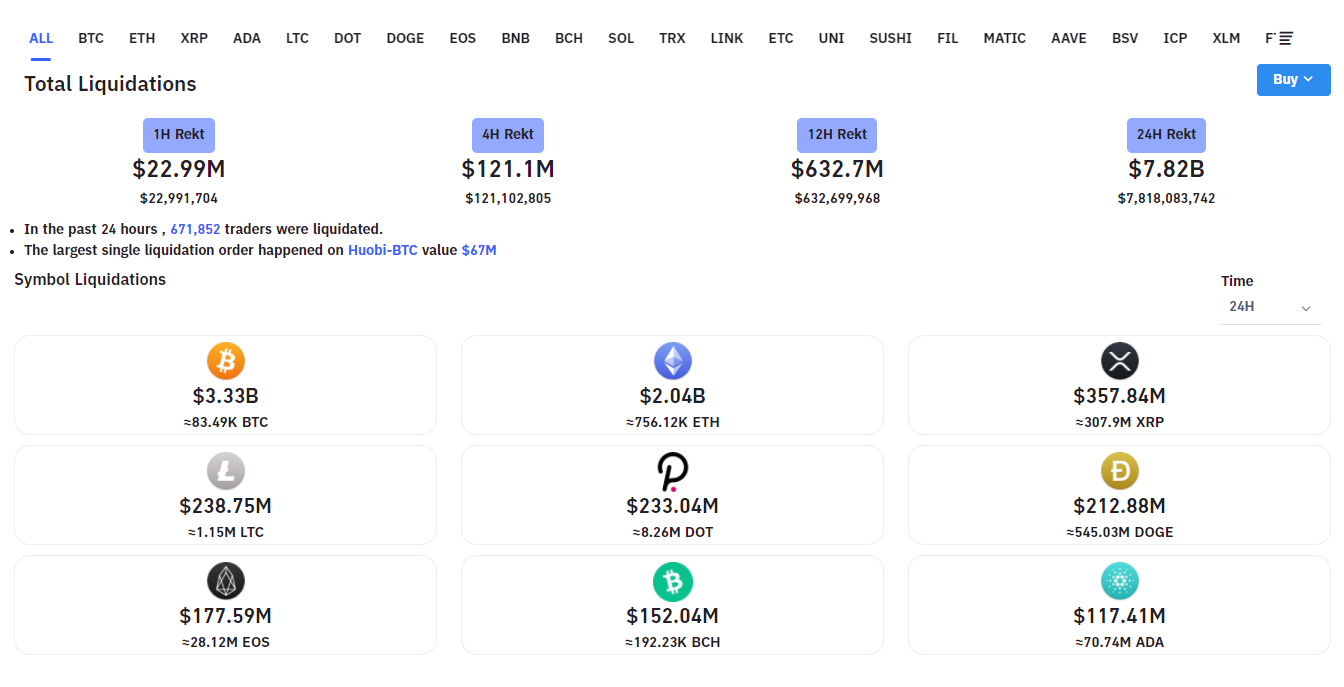Click the $121,102,805 exact figure
This screenshot has width=1344, height=687.
(x=508, y=199)
